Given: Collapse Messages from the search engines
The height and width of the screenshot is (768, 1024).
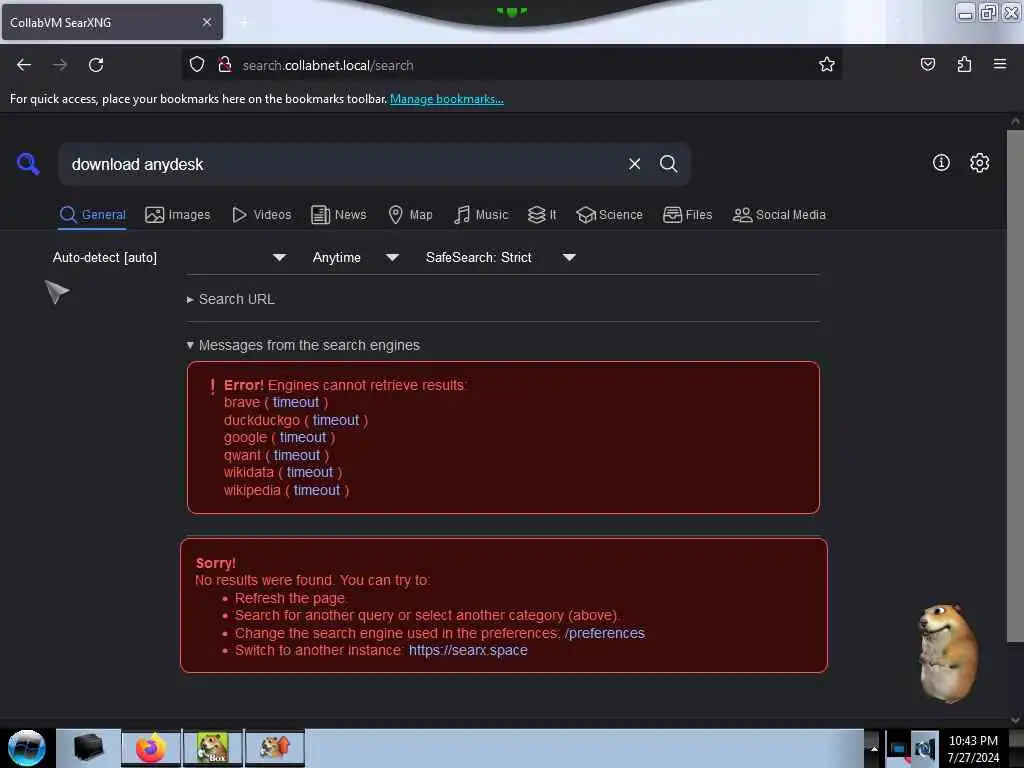Looking at the screenshot, I should 303,345.
